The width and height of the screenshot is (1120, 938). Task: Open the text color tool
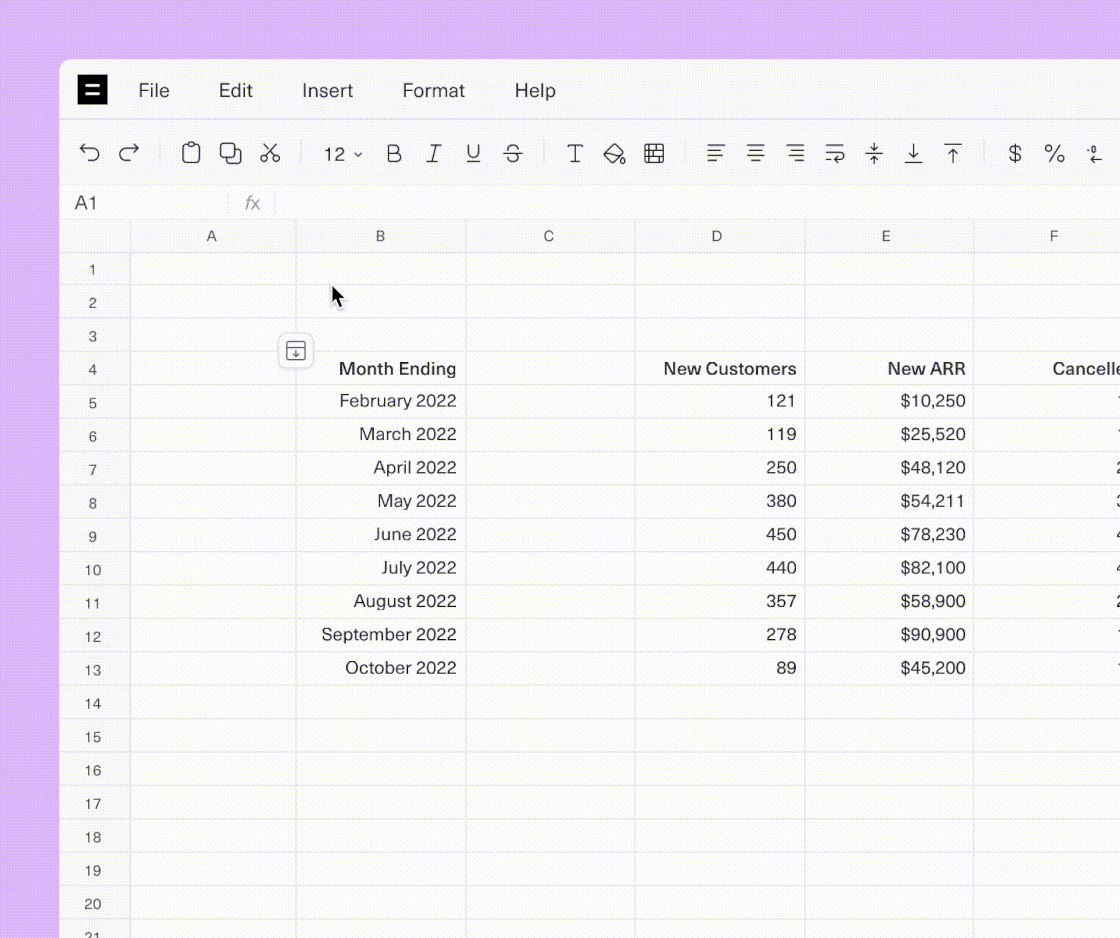coord(574,154)
